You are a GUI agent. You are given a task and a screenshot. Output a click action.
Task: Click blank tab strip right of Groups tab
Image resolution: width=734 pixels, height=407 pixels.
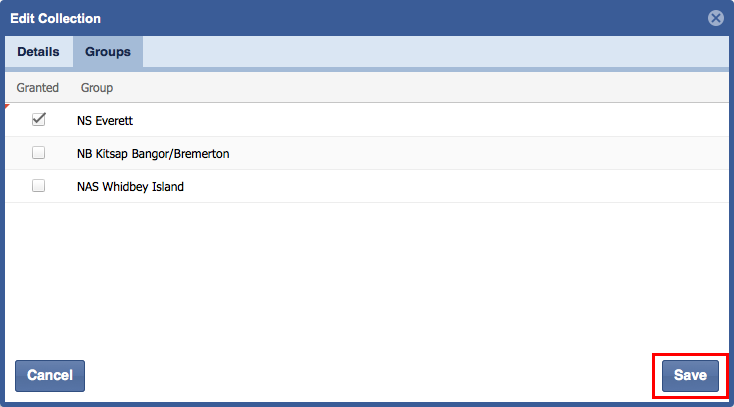(x=430, y=52)
